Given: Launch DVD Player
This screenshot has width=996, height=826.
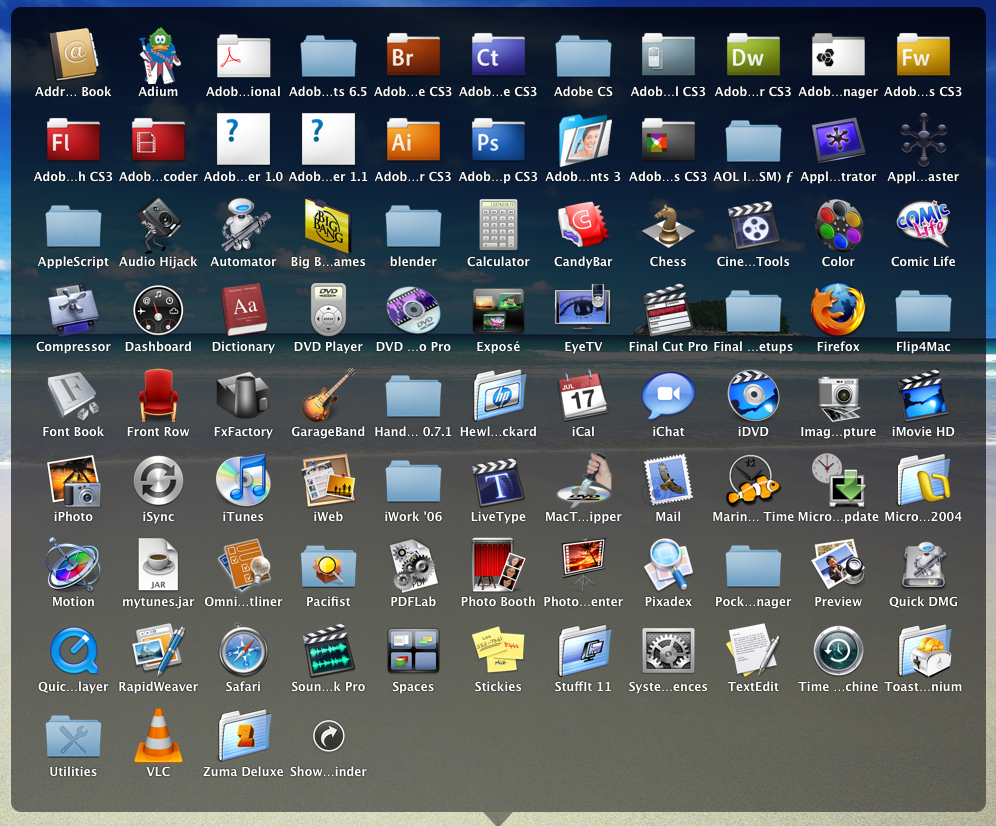Looking at the screenshot, I should [x=328, y=310].
